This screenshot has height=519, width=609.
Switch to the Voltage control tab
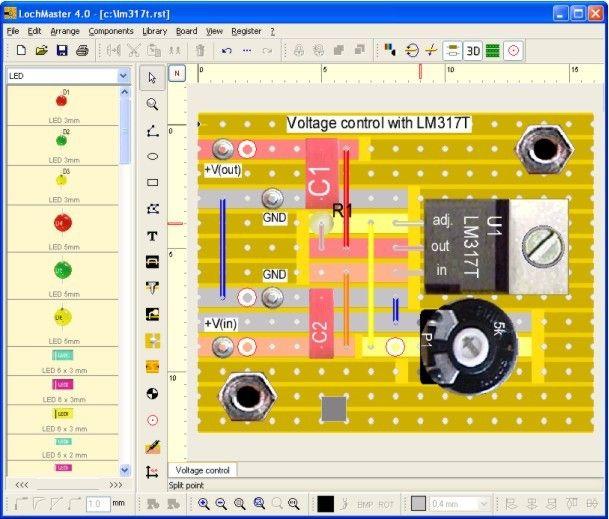203,470
